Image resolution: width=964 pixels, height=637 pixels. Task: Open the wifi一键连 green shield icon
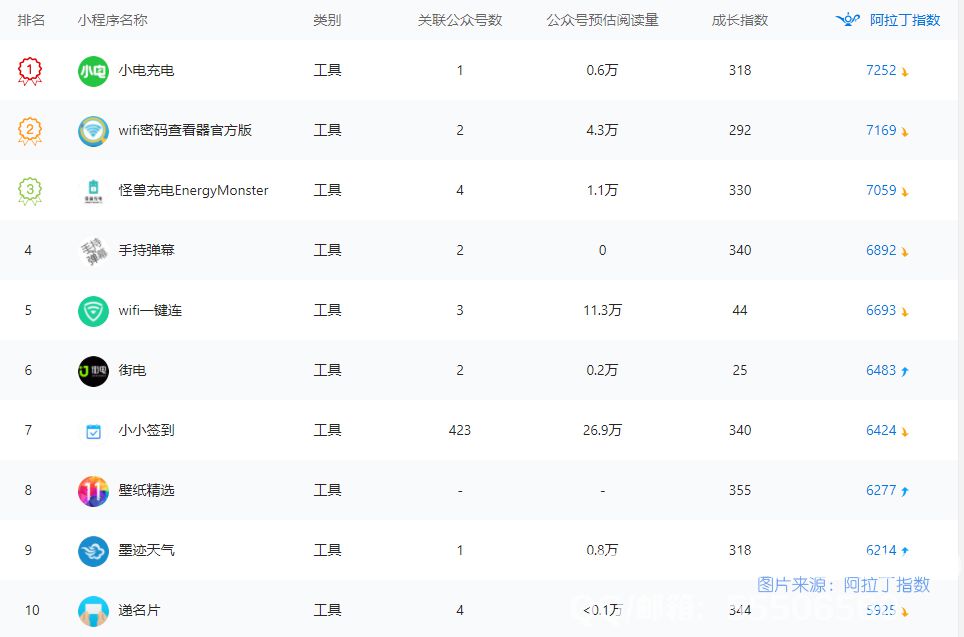pos(93,311)
